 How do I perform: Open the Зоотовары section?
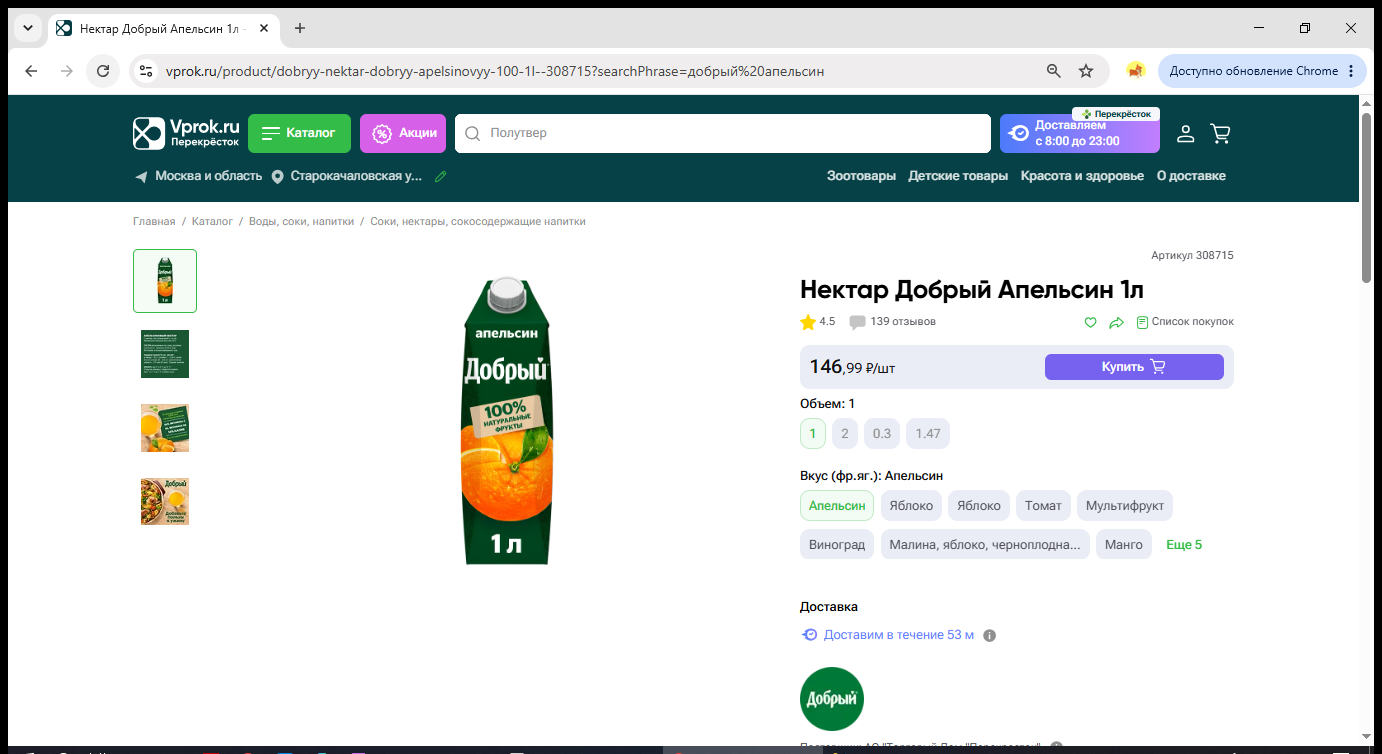click(x=861, y=176)
